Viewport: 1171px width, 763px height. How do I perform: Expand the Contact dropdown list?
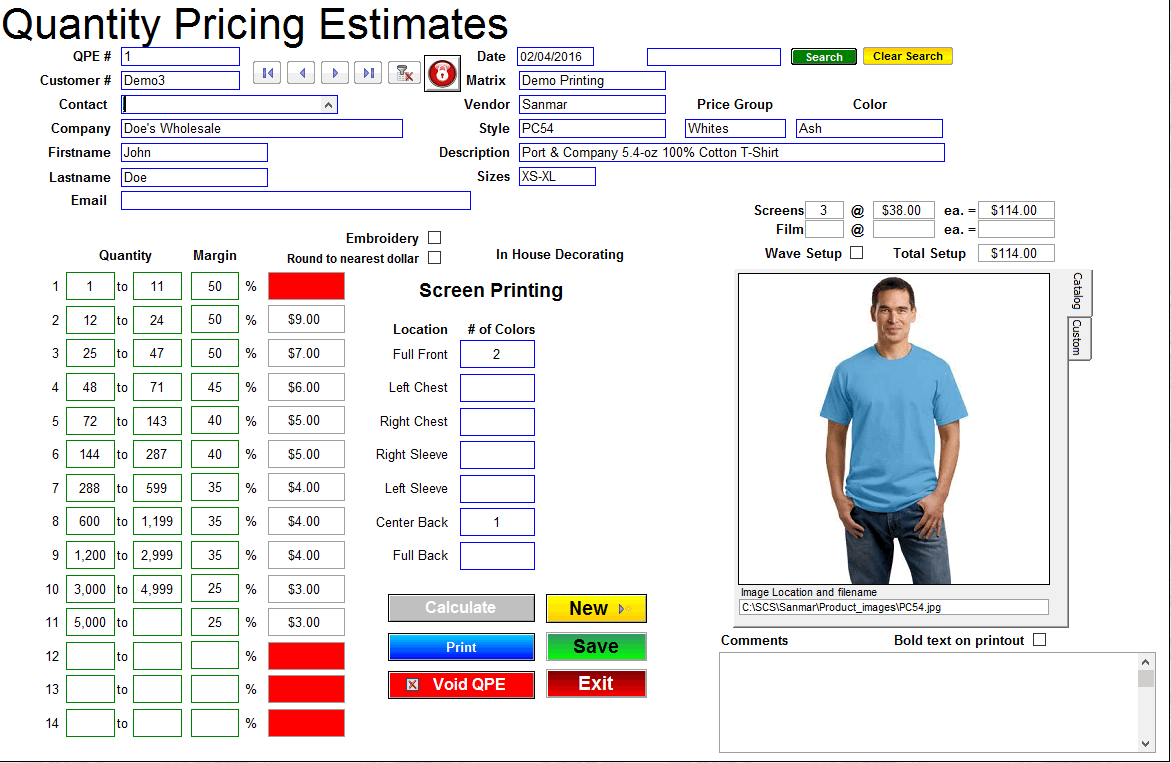pos(328,104)
